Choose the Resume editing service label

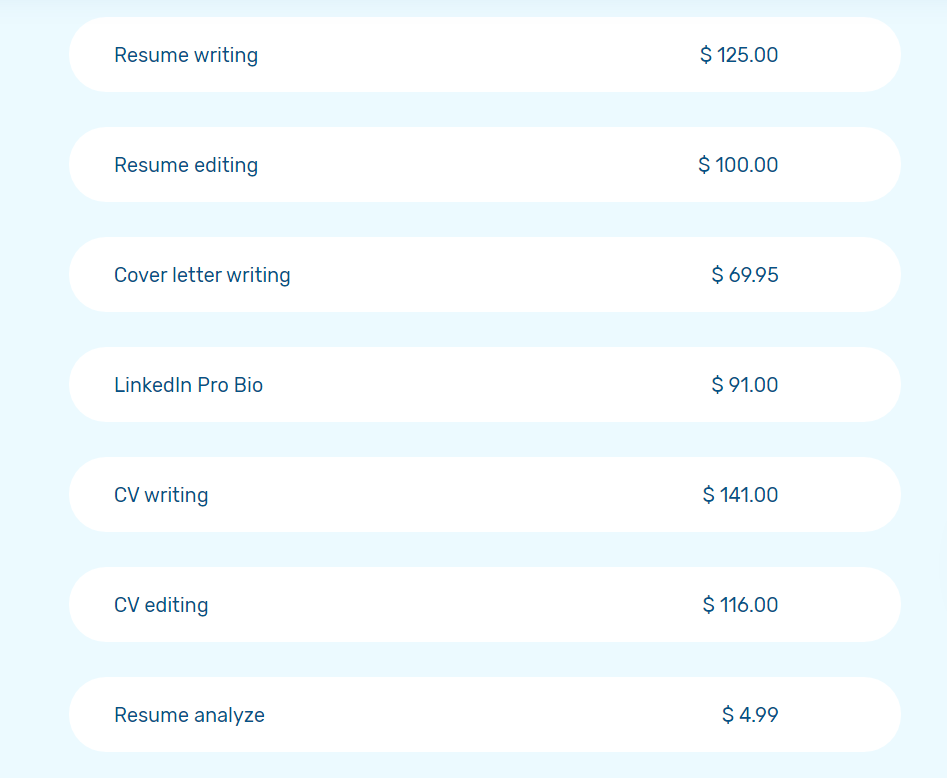pos(186,165)
